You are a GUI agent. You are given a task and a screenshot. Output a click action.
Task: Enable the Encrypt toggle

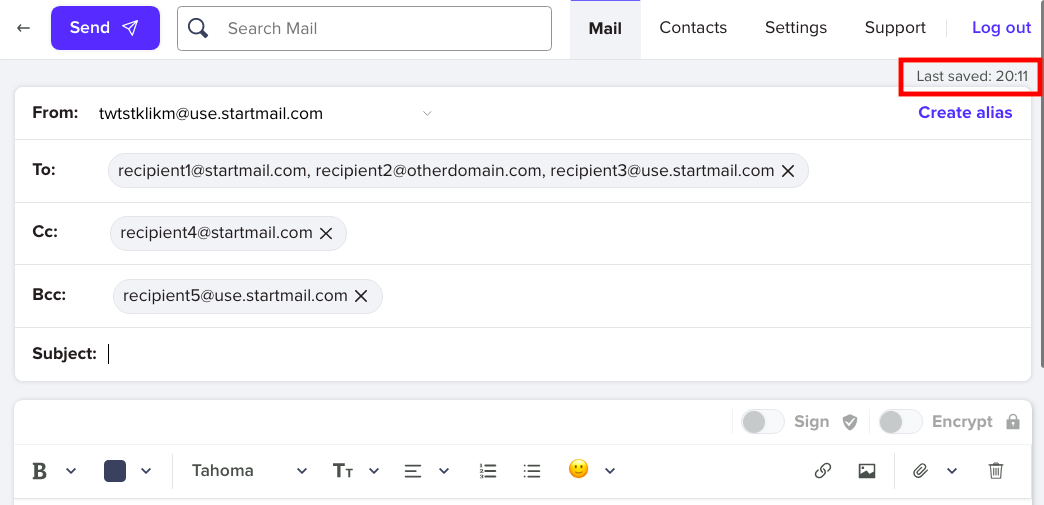point(900,422)
